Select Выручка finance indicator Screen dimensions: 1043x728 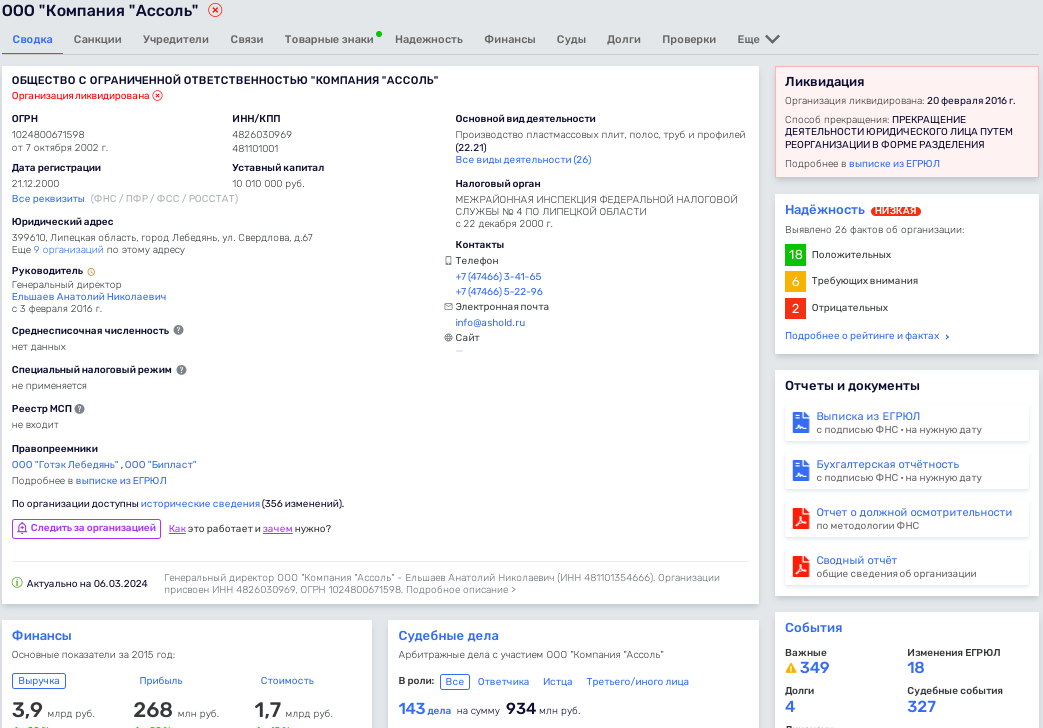(x=39, y=681)
